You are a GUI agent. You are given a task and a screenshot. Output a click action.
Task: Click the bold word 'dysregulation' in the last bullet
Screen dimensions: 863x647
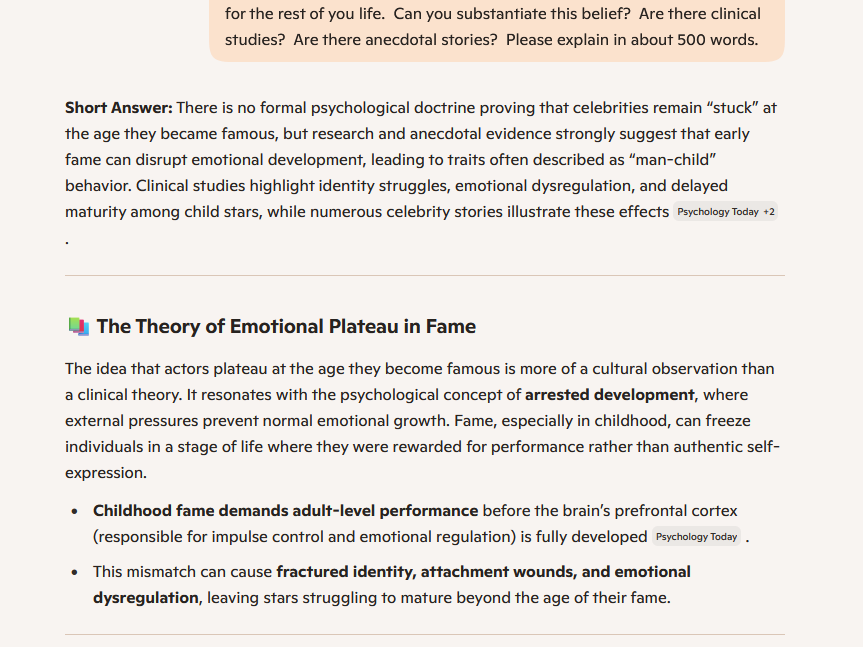click(146, 598)
